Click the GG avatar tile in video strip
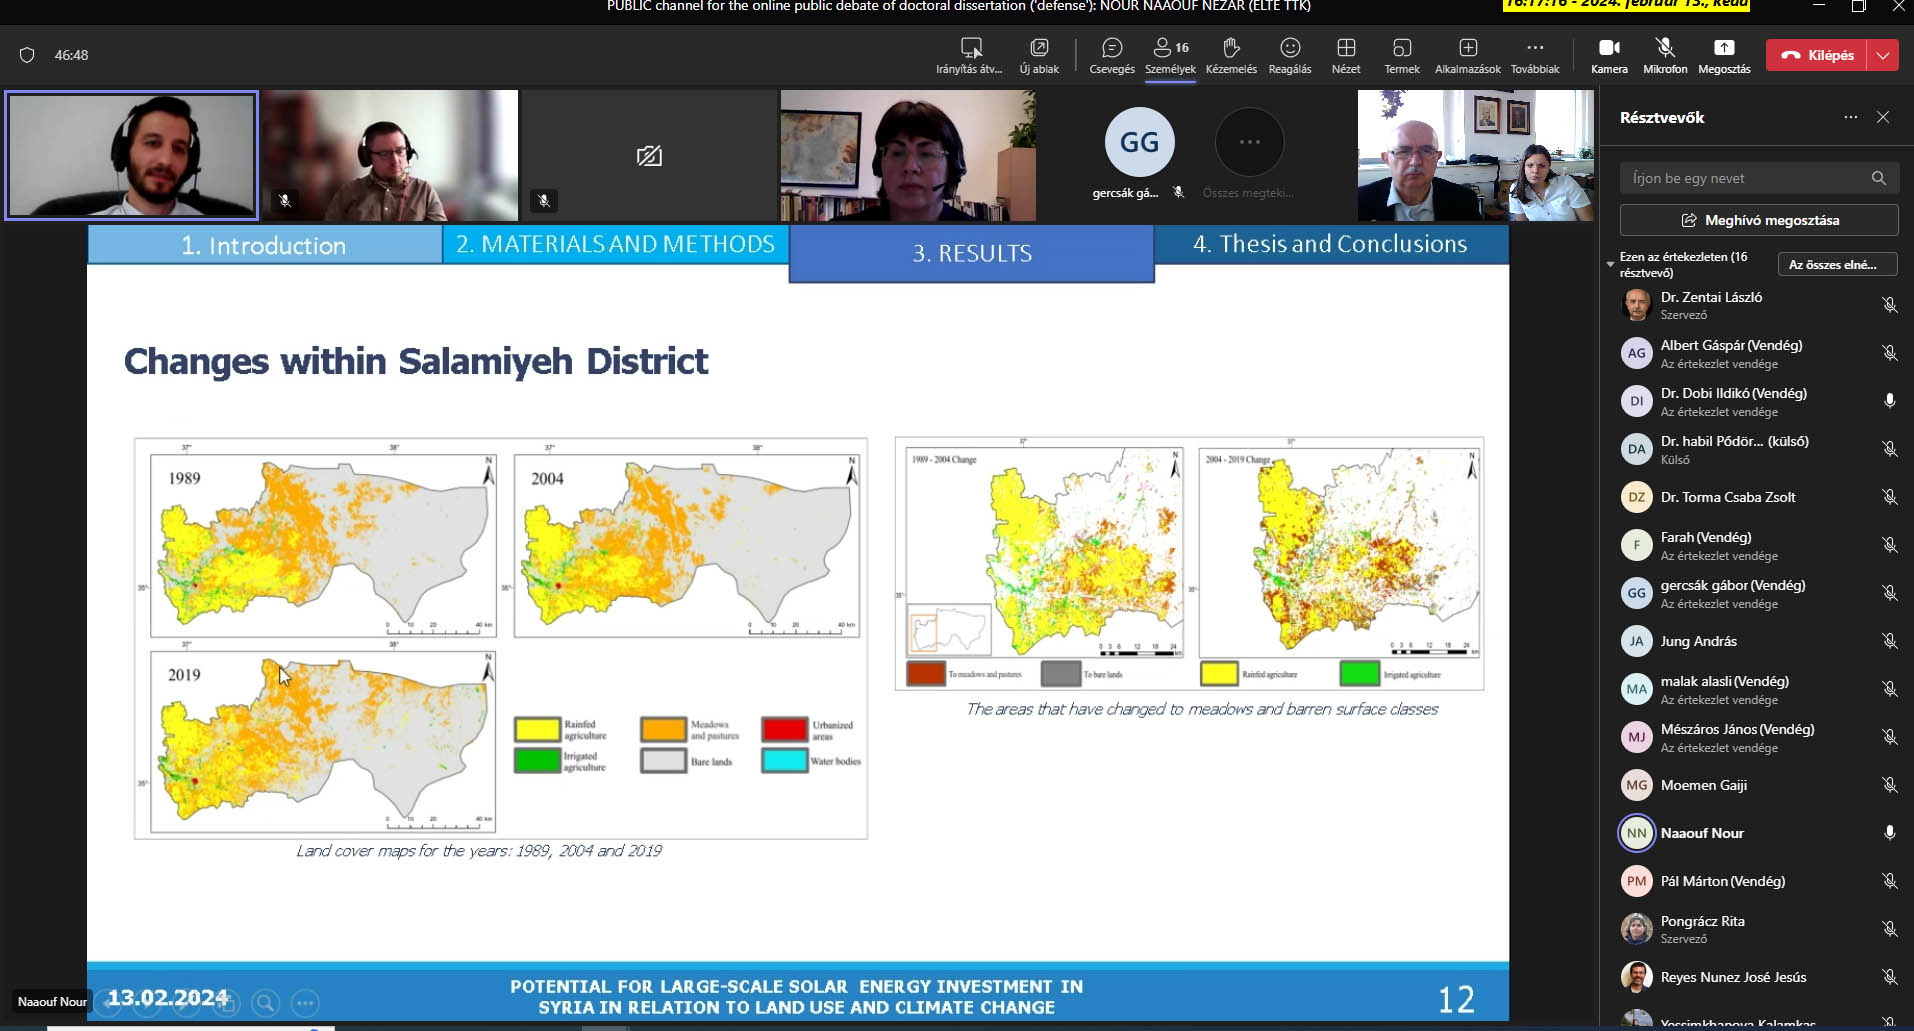The image size is (1914, 1031). click(1139, 142)
